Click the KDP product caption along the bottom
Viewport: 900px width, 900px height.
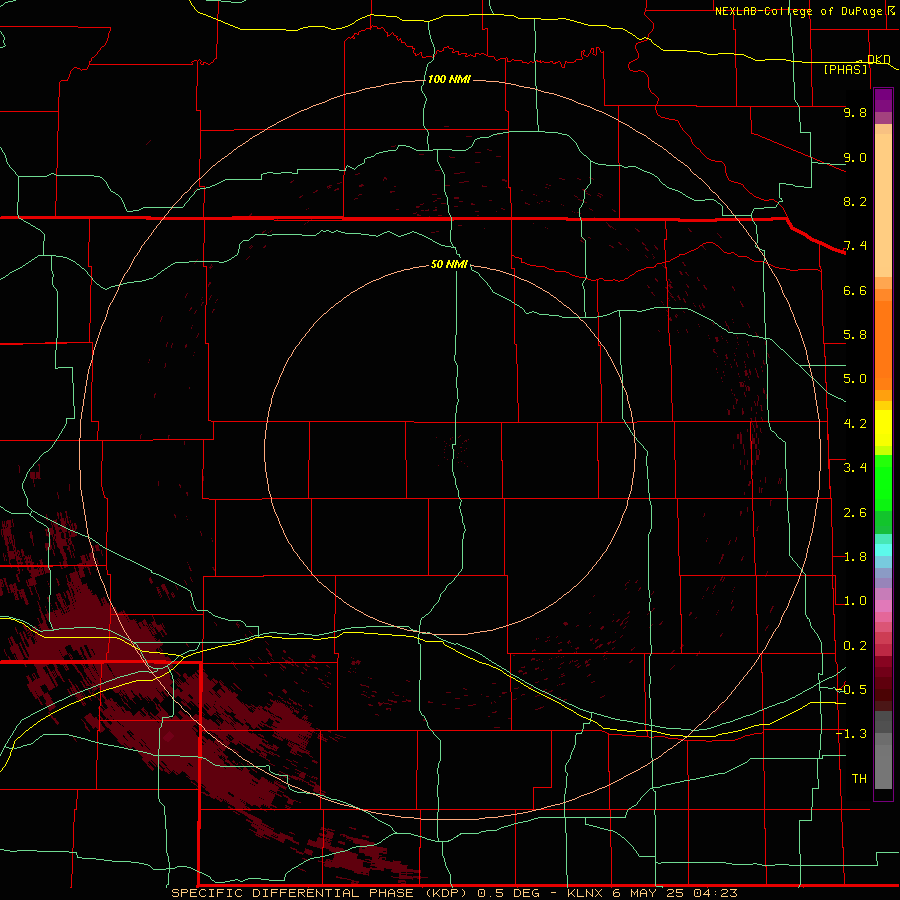[x=455, y=893]
